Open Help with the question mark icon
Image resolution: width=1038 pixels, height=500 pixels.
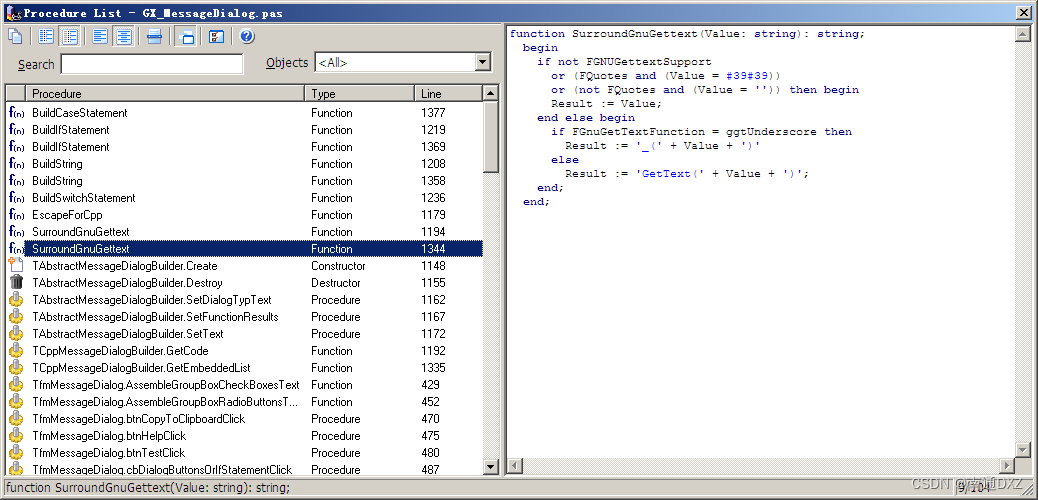pyautogui.click(x=248, y=36)
